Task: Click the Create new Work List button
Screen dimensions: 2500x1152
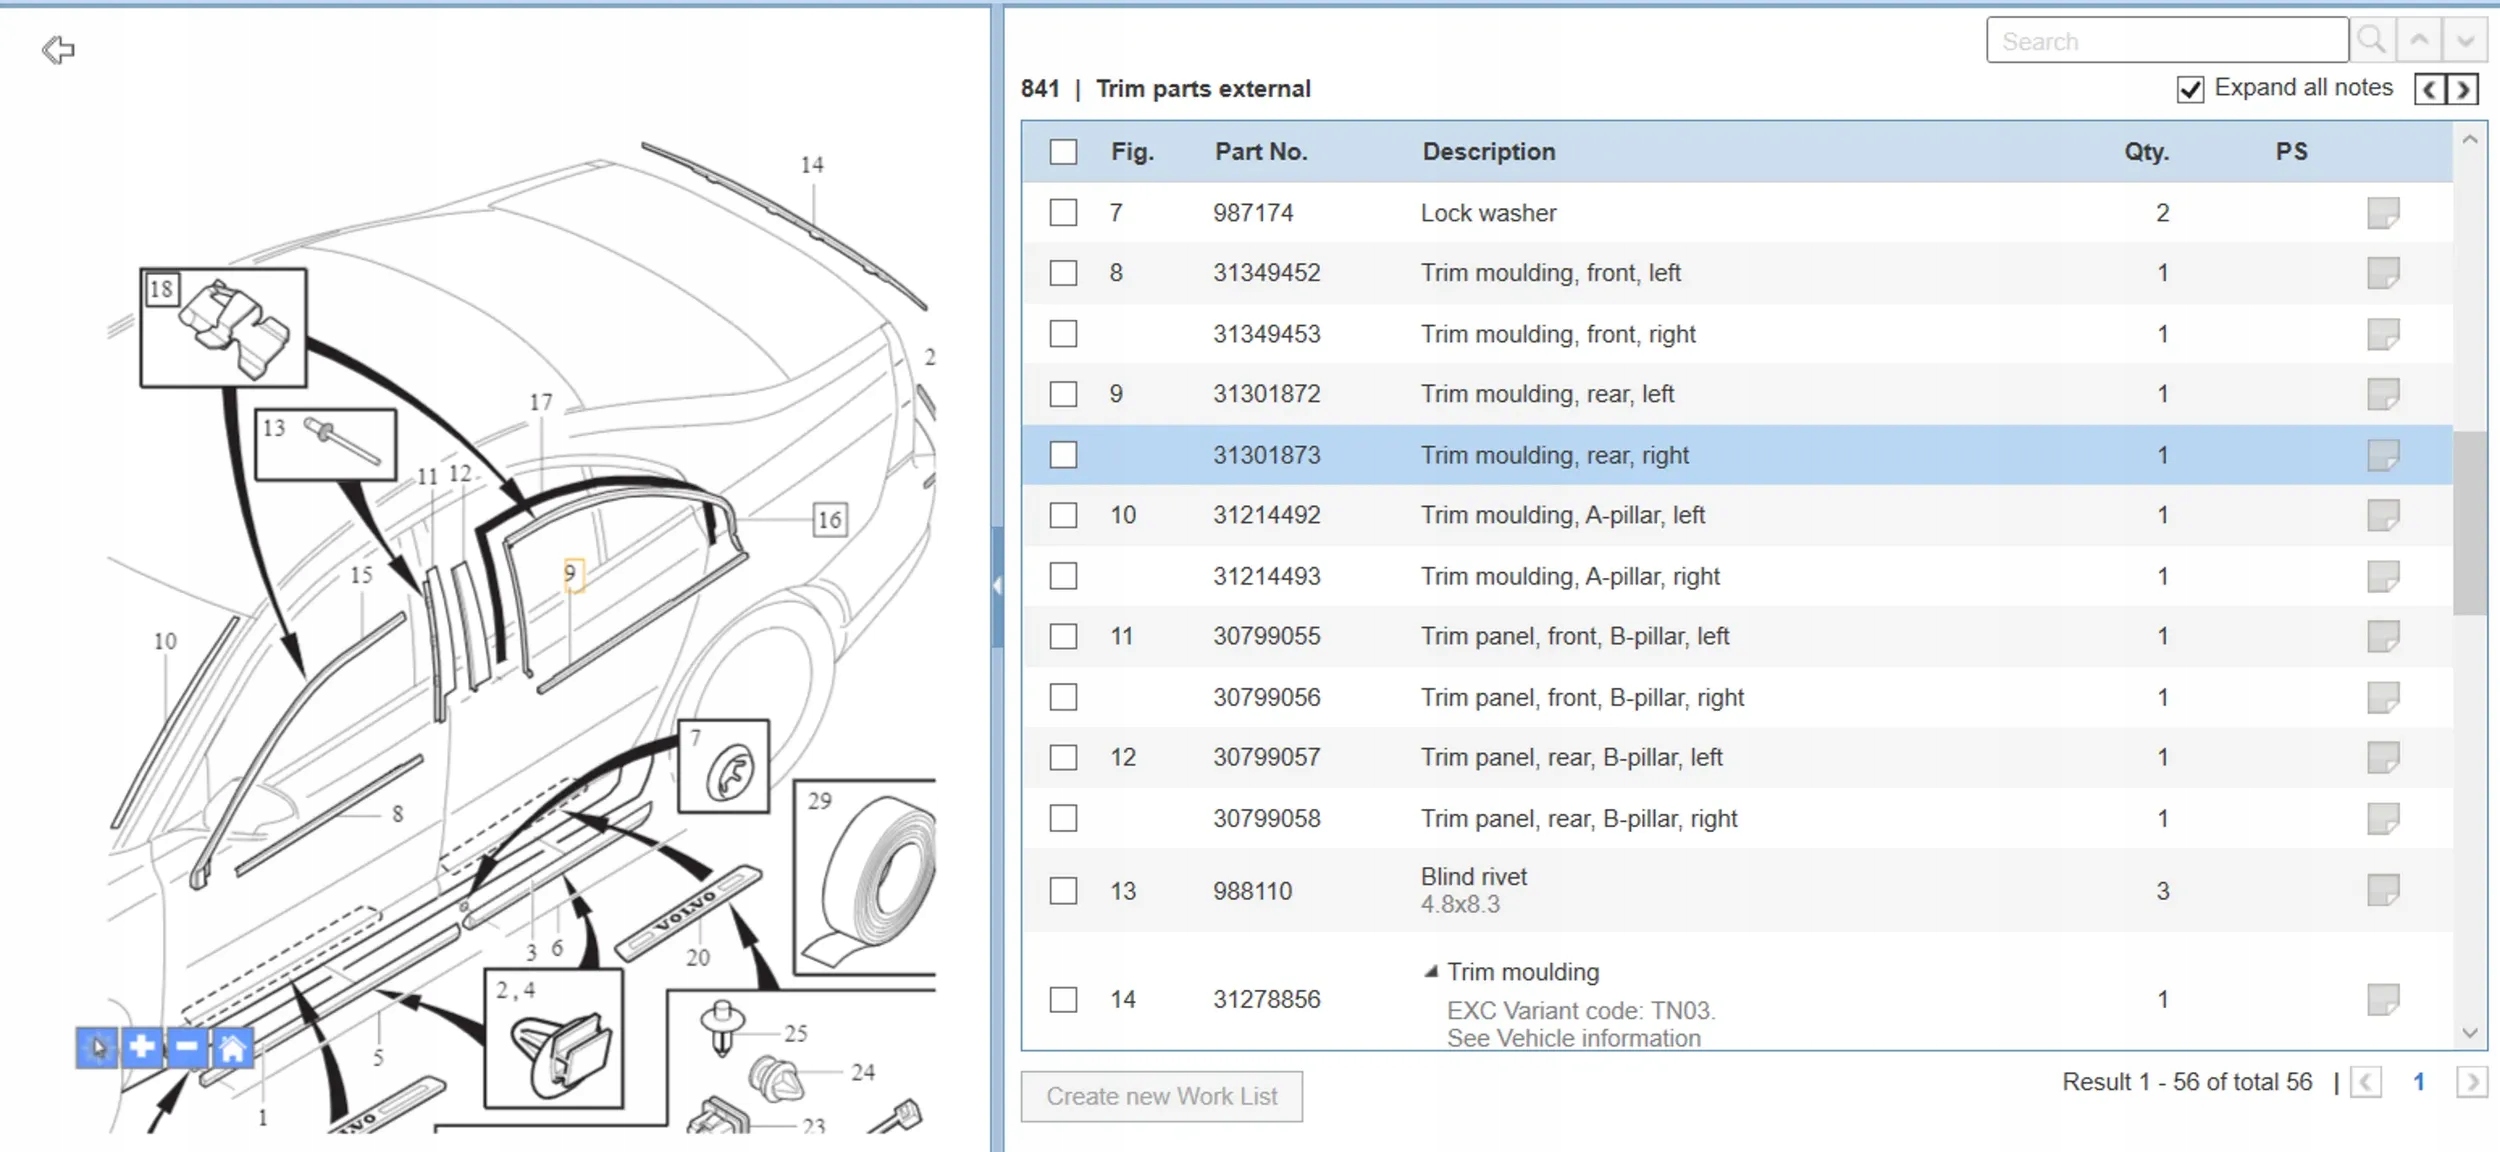Action: [1161, 1096]
